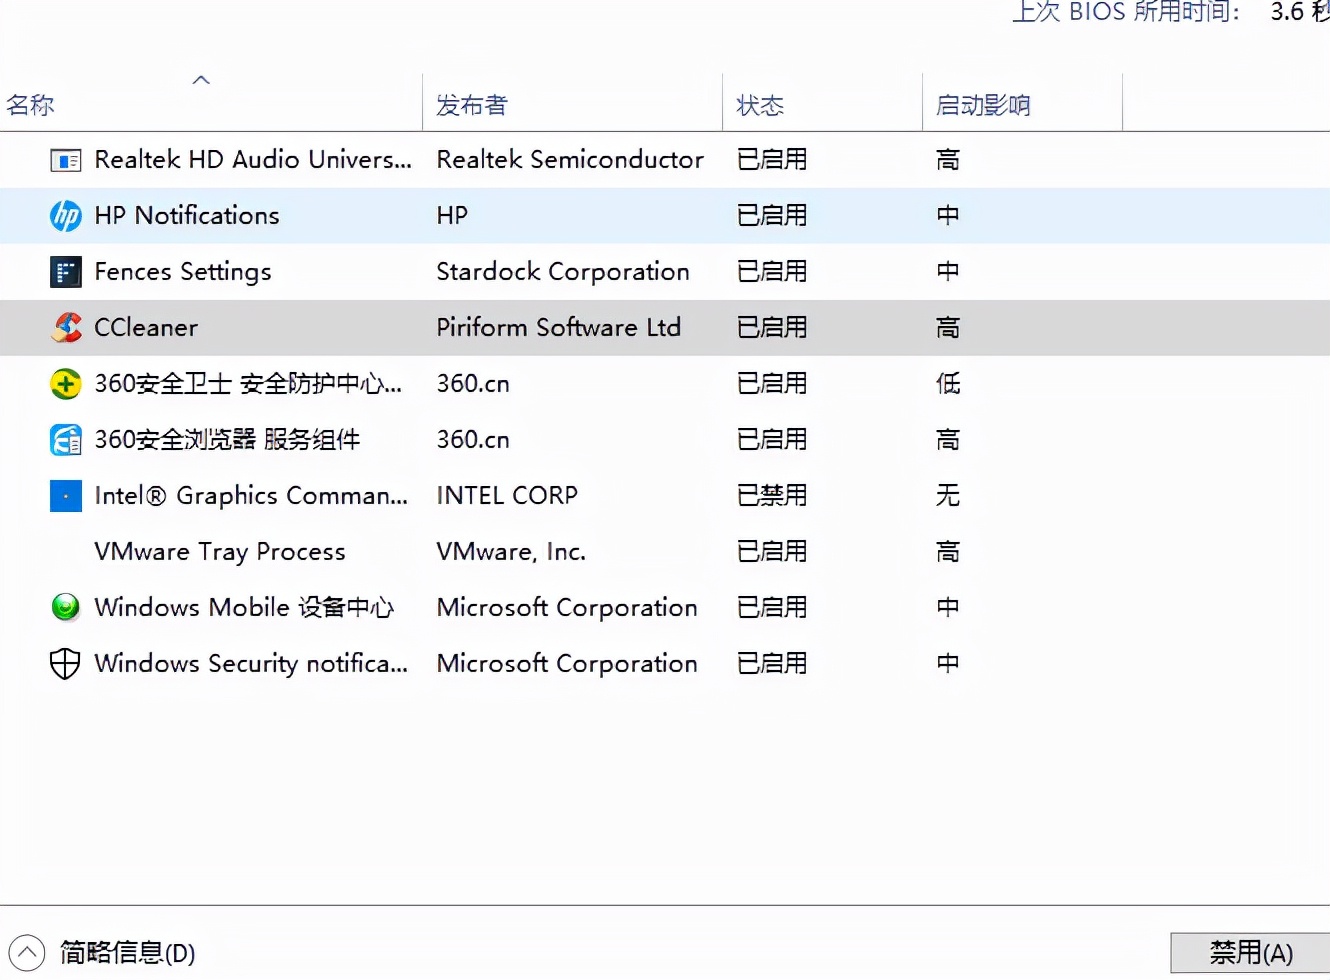Select CCleaner entry name
The image size is (1330, 980).
(146, 328)
